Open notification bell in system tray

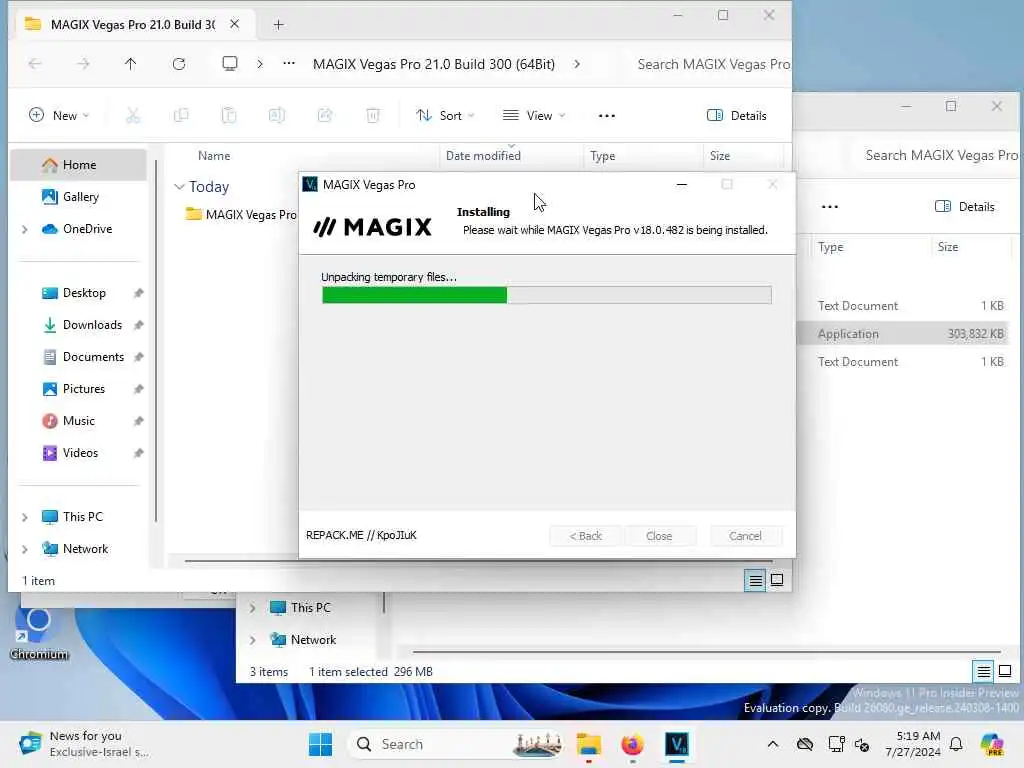(956, 744)
